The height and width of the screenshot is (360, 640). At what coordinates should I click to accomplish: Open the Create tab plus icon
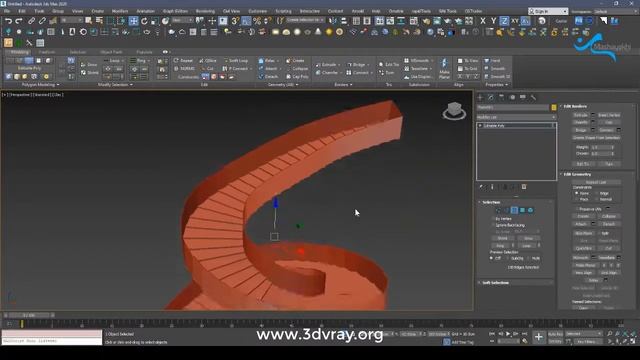coord(480,97)
